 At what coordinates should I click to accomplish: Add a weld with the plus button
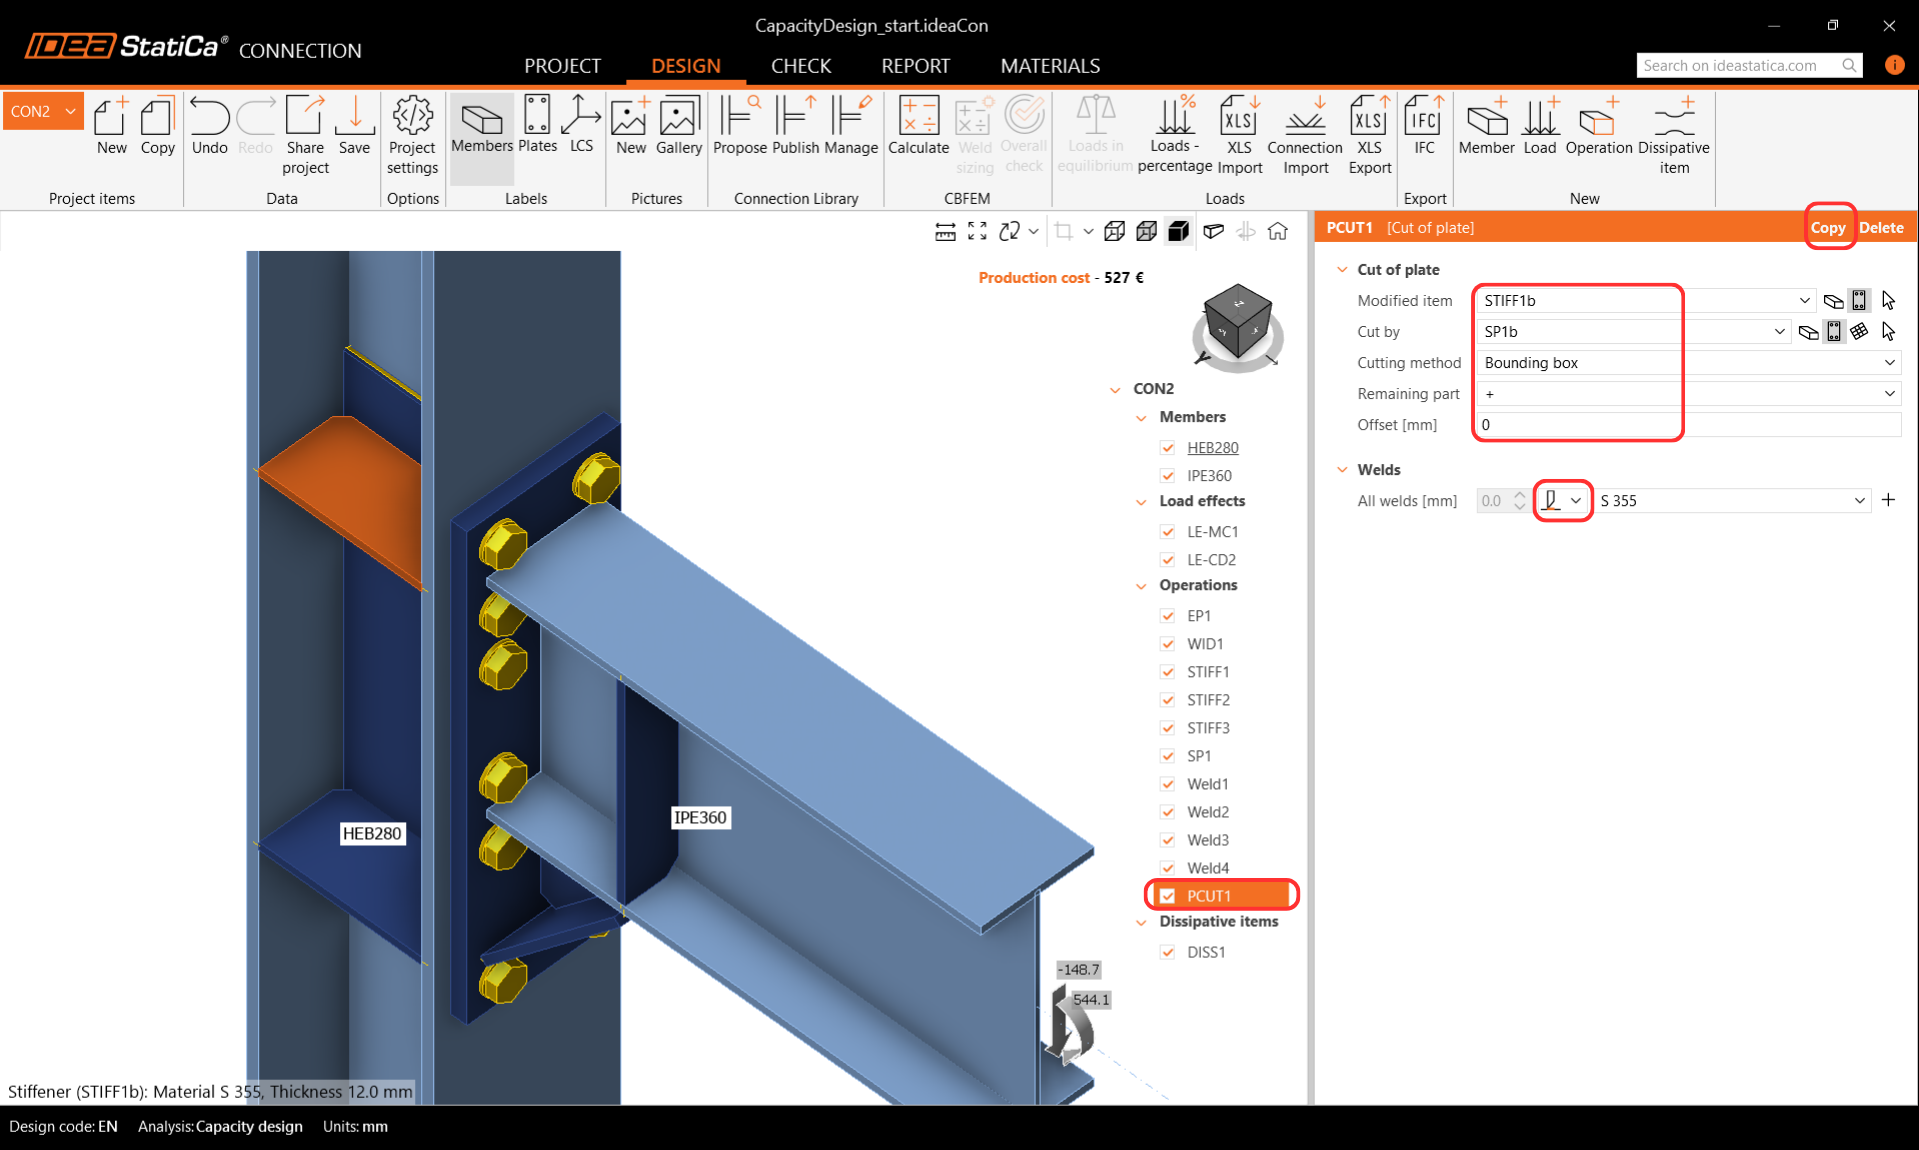(1888, 499)
